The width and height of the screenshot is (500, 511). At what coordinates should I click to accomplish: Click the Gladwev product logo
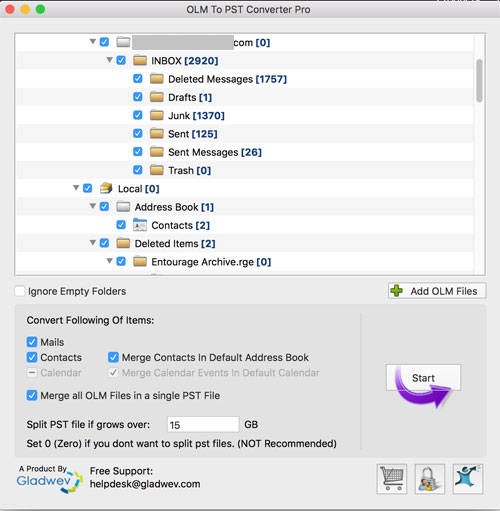[x=49, y=479]
